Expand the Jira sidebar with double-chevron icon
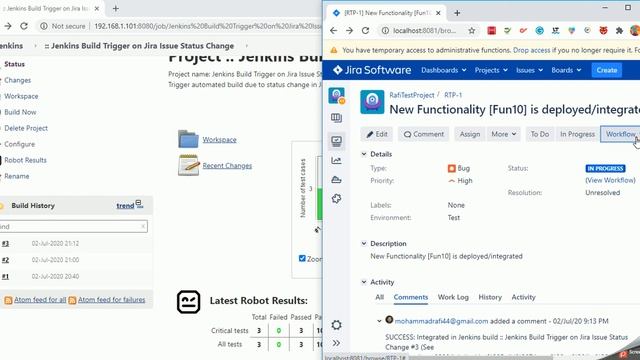Screen dimensions: 640x360 [x=336, y=343]
